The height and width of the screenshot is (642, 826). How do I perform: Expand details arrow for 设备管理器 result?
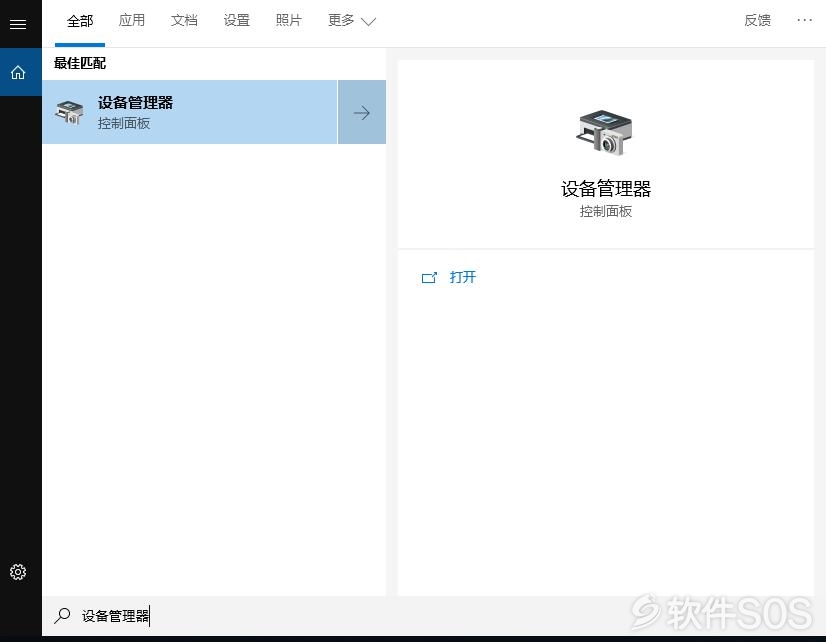pyautogui.click(x=362, y=112)
